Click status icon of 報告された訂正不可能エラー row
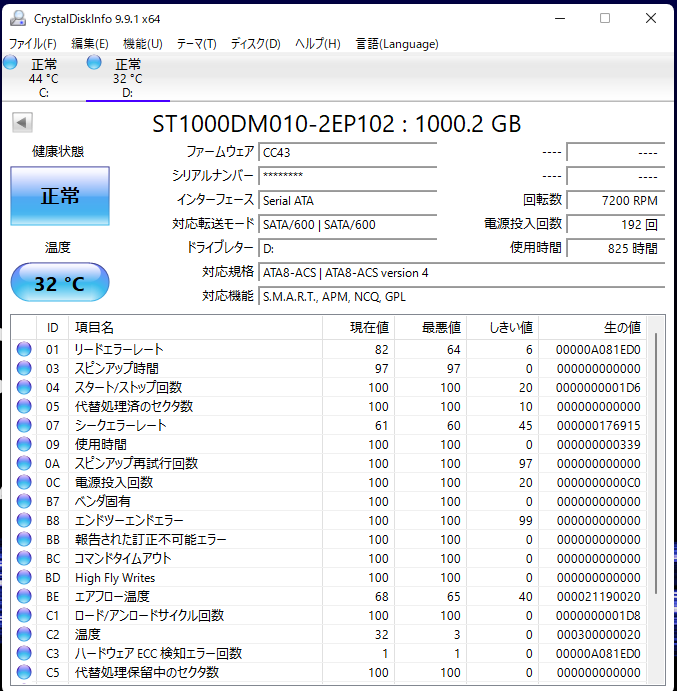Screen dimensions: 677x691 click(24, 539)
